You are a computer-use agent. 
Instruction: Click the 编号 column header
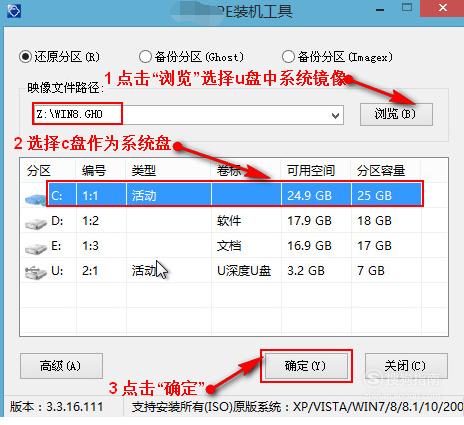coord(94,171)
